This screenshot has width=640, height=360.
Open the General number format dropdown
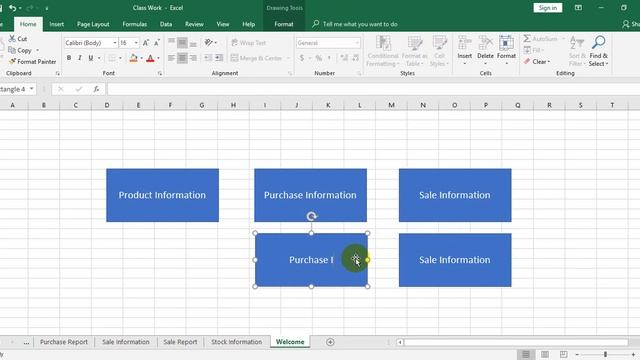(x=357, y=43)
